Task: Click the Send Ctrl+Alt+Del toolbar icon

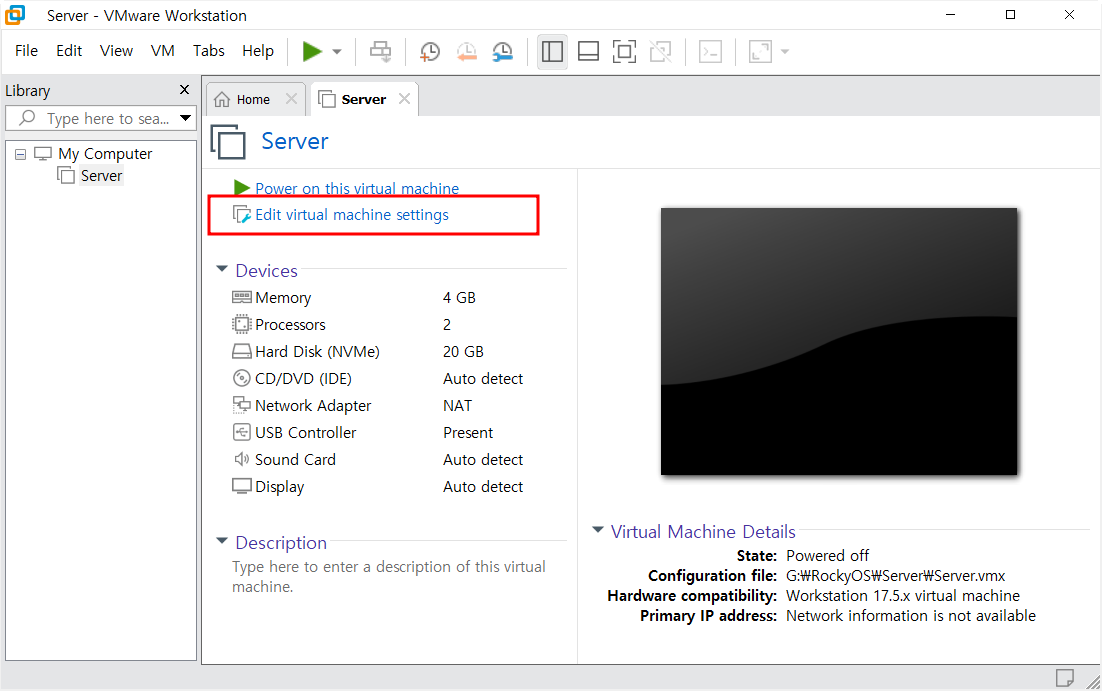Action: [x=380, y=51]
